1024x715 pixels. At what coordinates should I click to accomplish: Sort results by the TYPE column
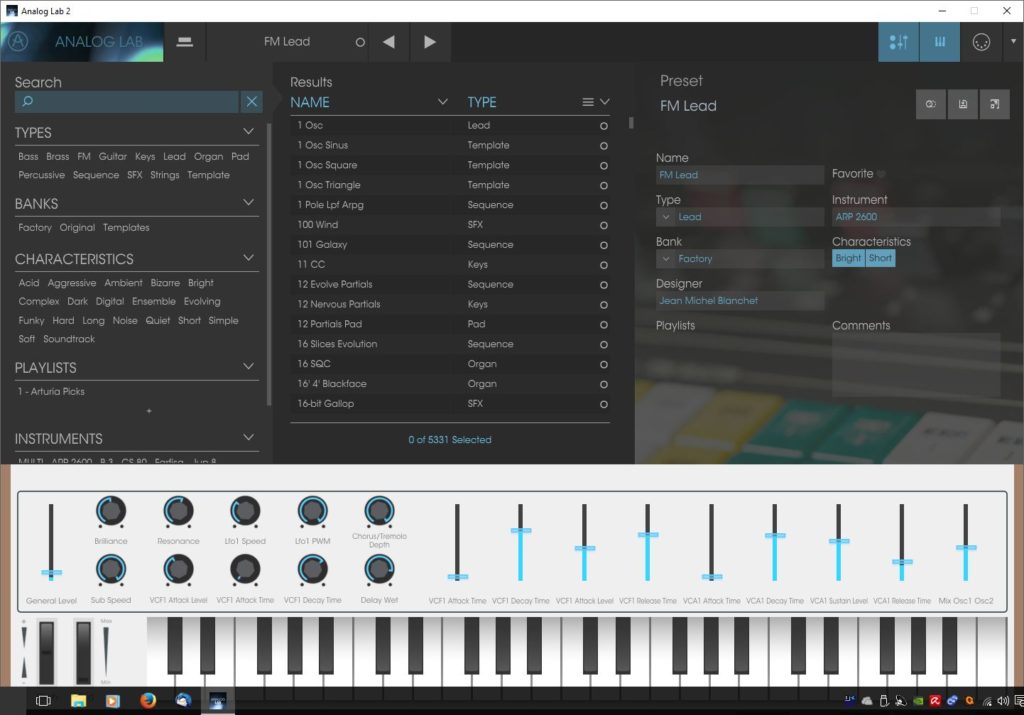click(482, 102)
